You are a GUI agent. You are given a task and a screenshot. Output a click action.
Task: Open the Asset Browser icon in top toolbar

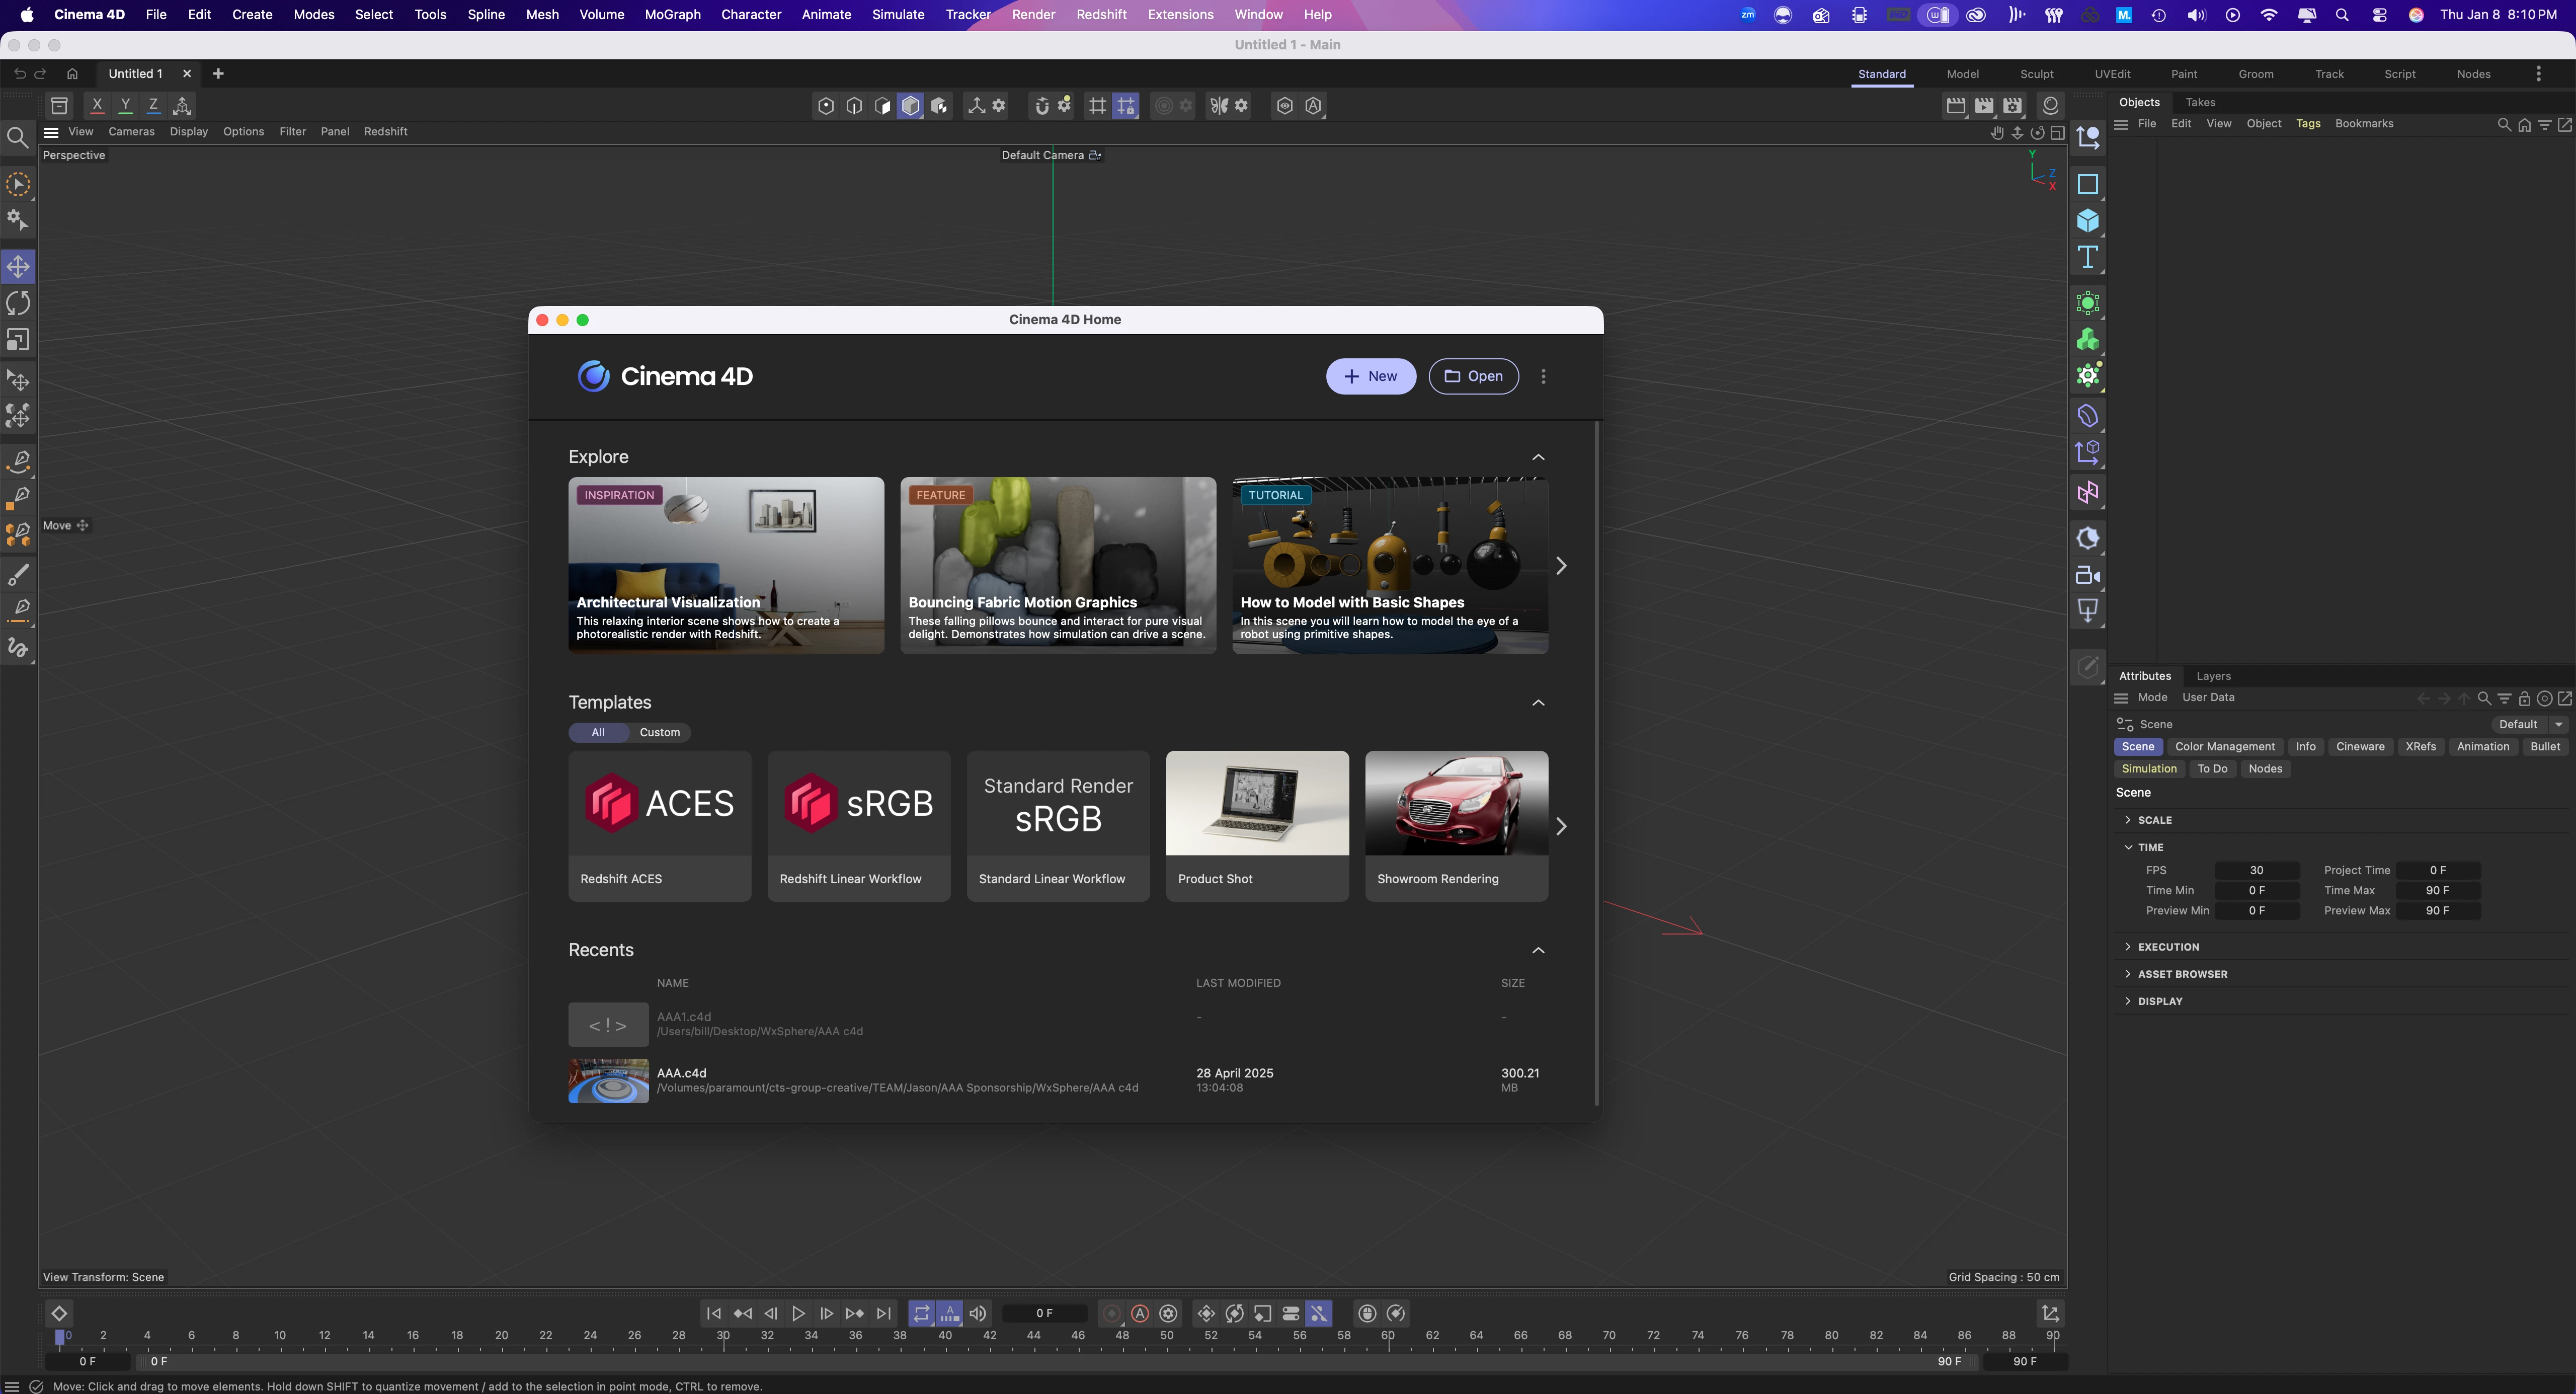coord(60,105)
